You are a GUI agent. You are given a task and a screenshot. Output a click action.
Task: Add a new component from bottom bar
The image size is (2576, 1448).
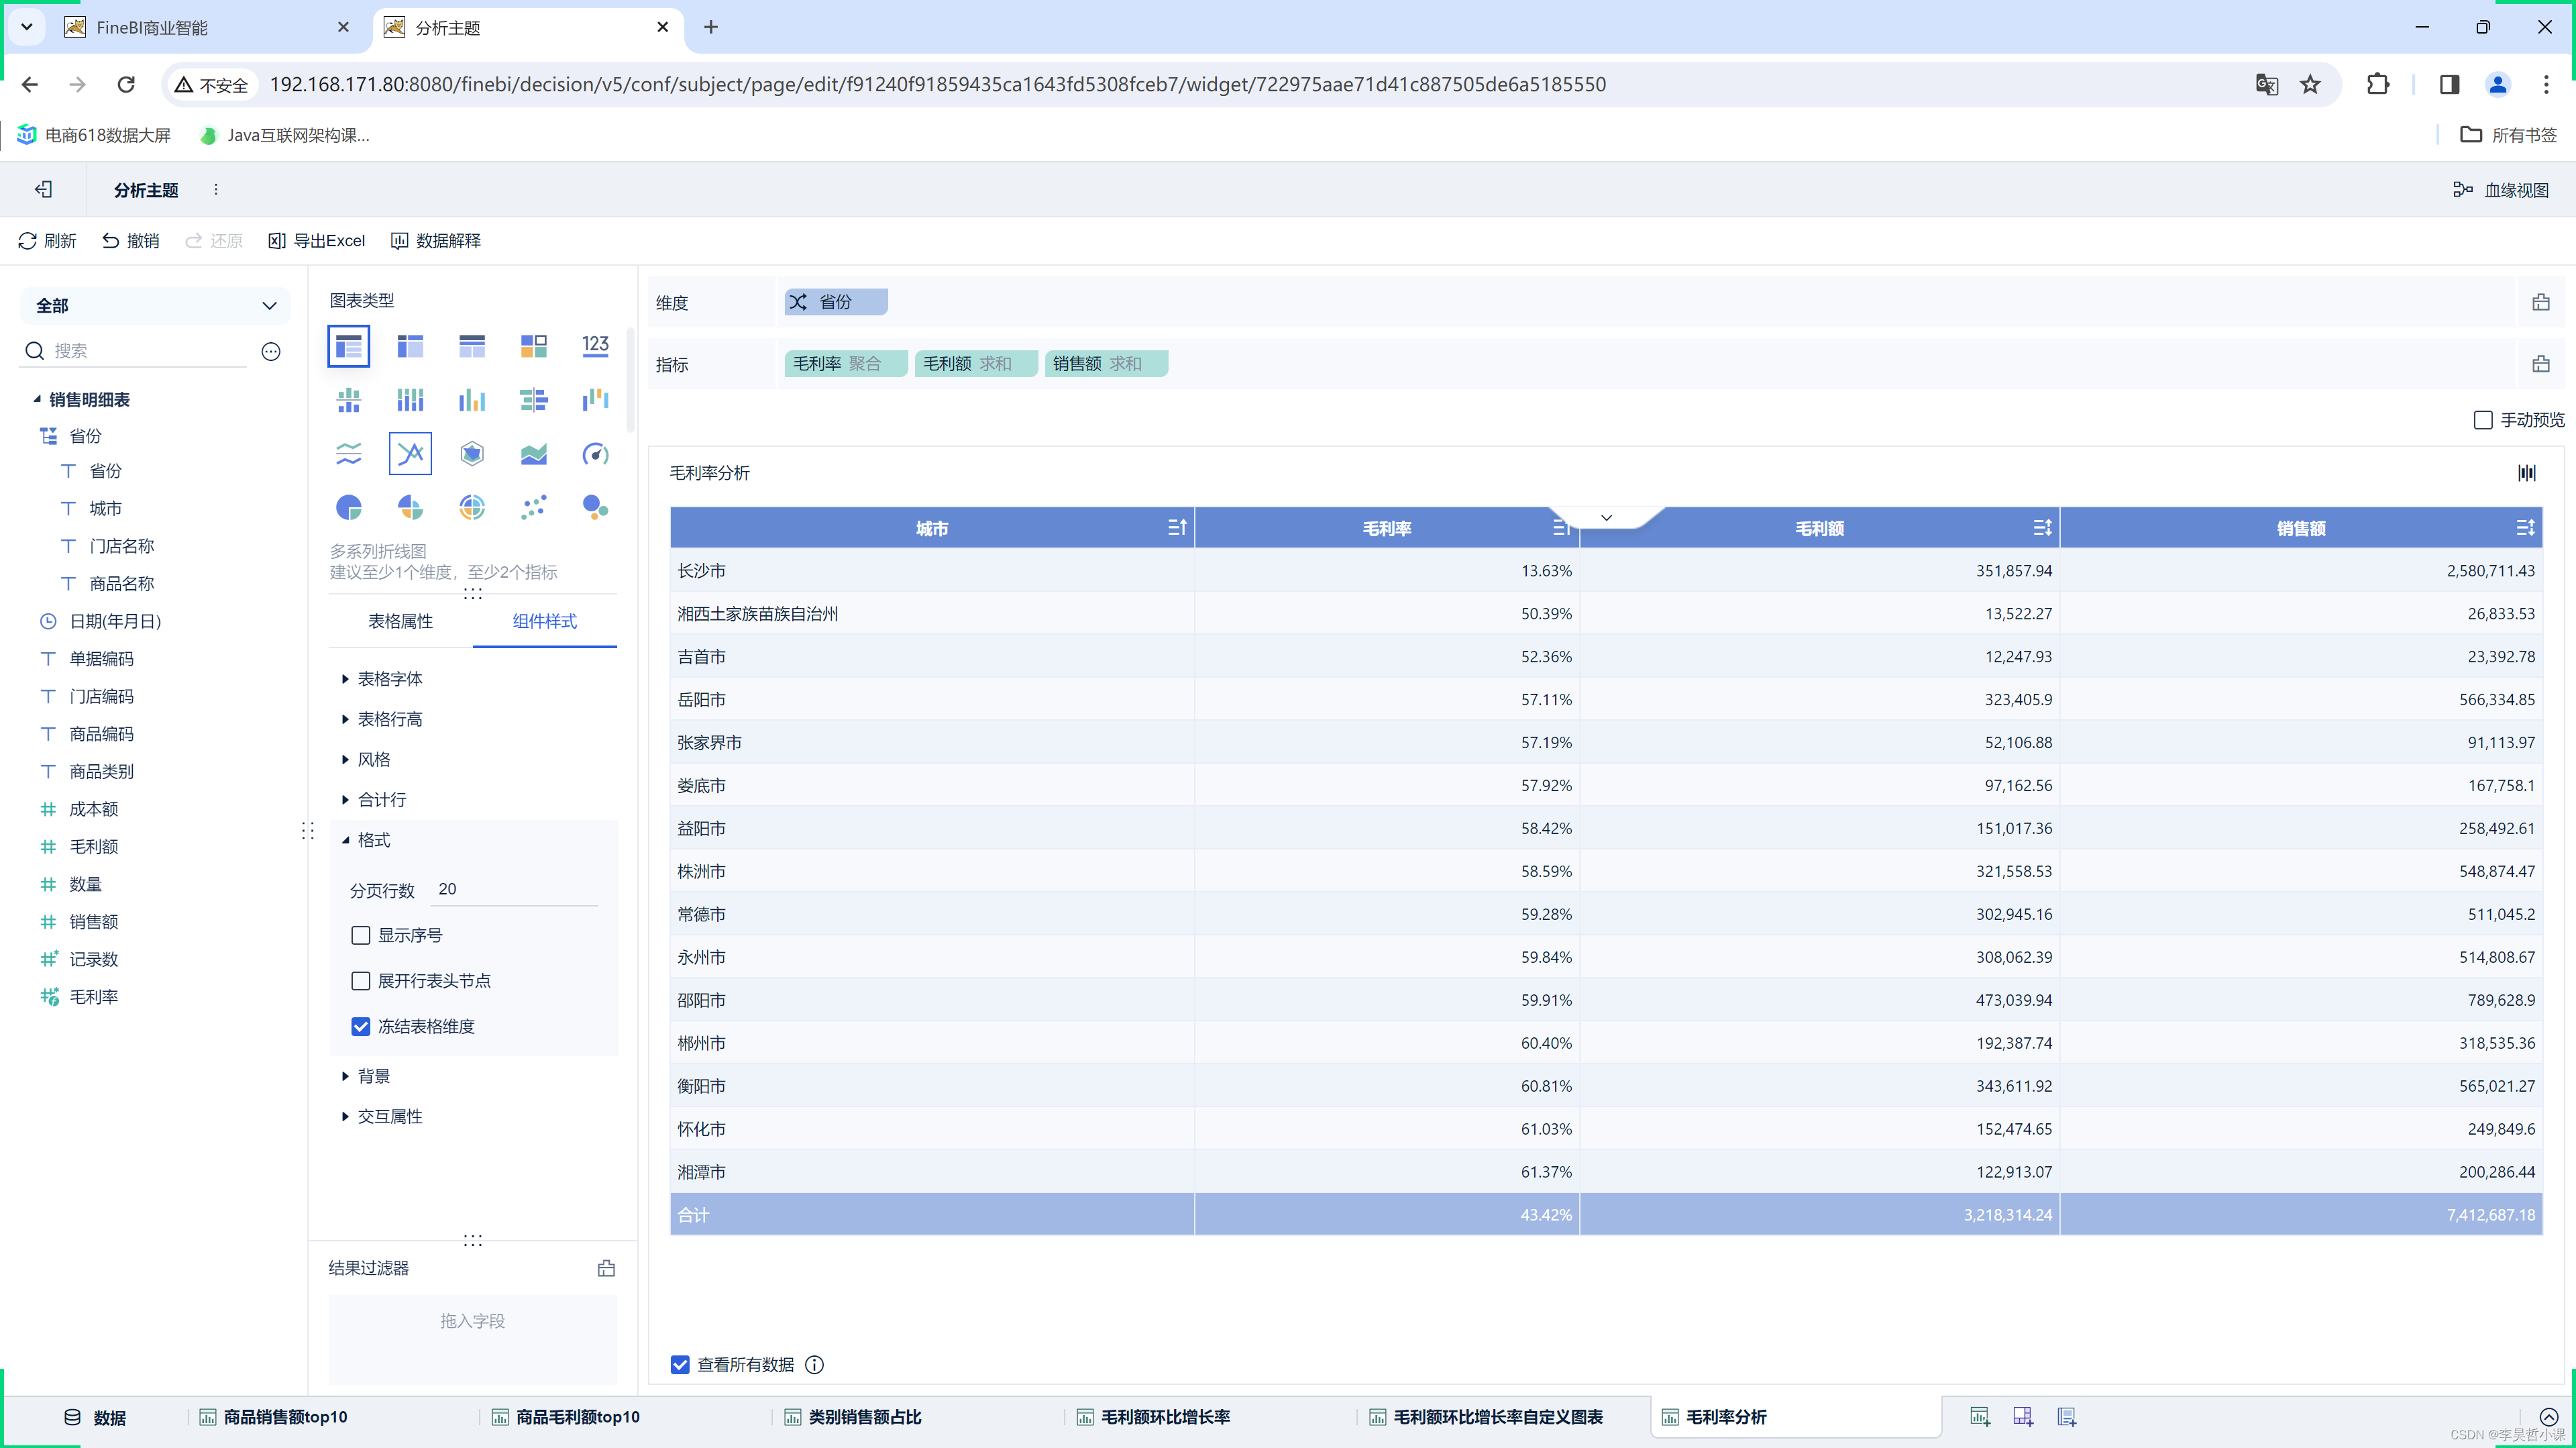click(1980, 1416)
